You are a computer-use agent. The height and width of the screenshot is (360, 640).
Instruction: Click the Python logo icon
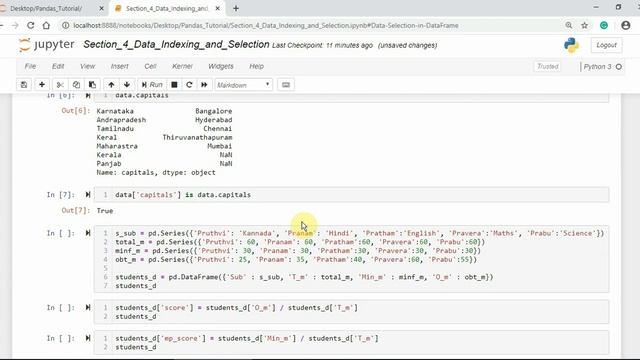coord(571,45)
